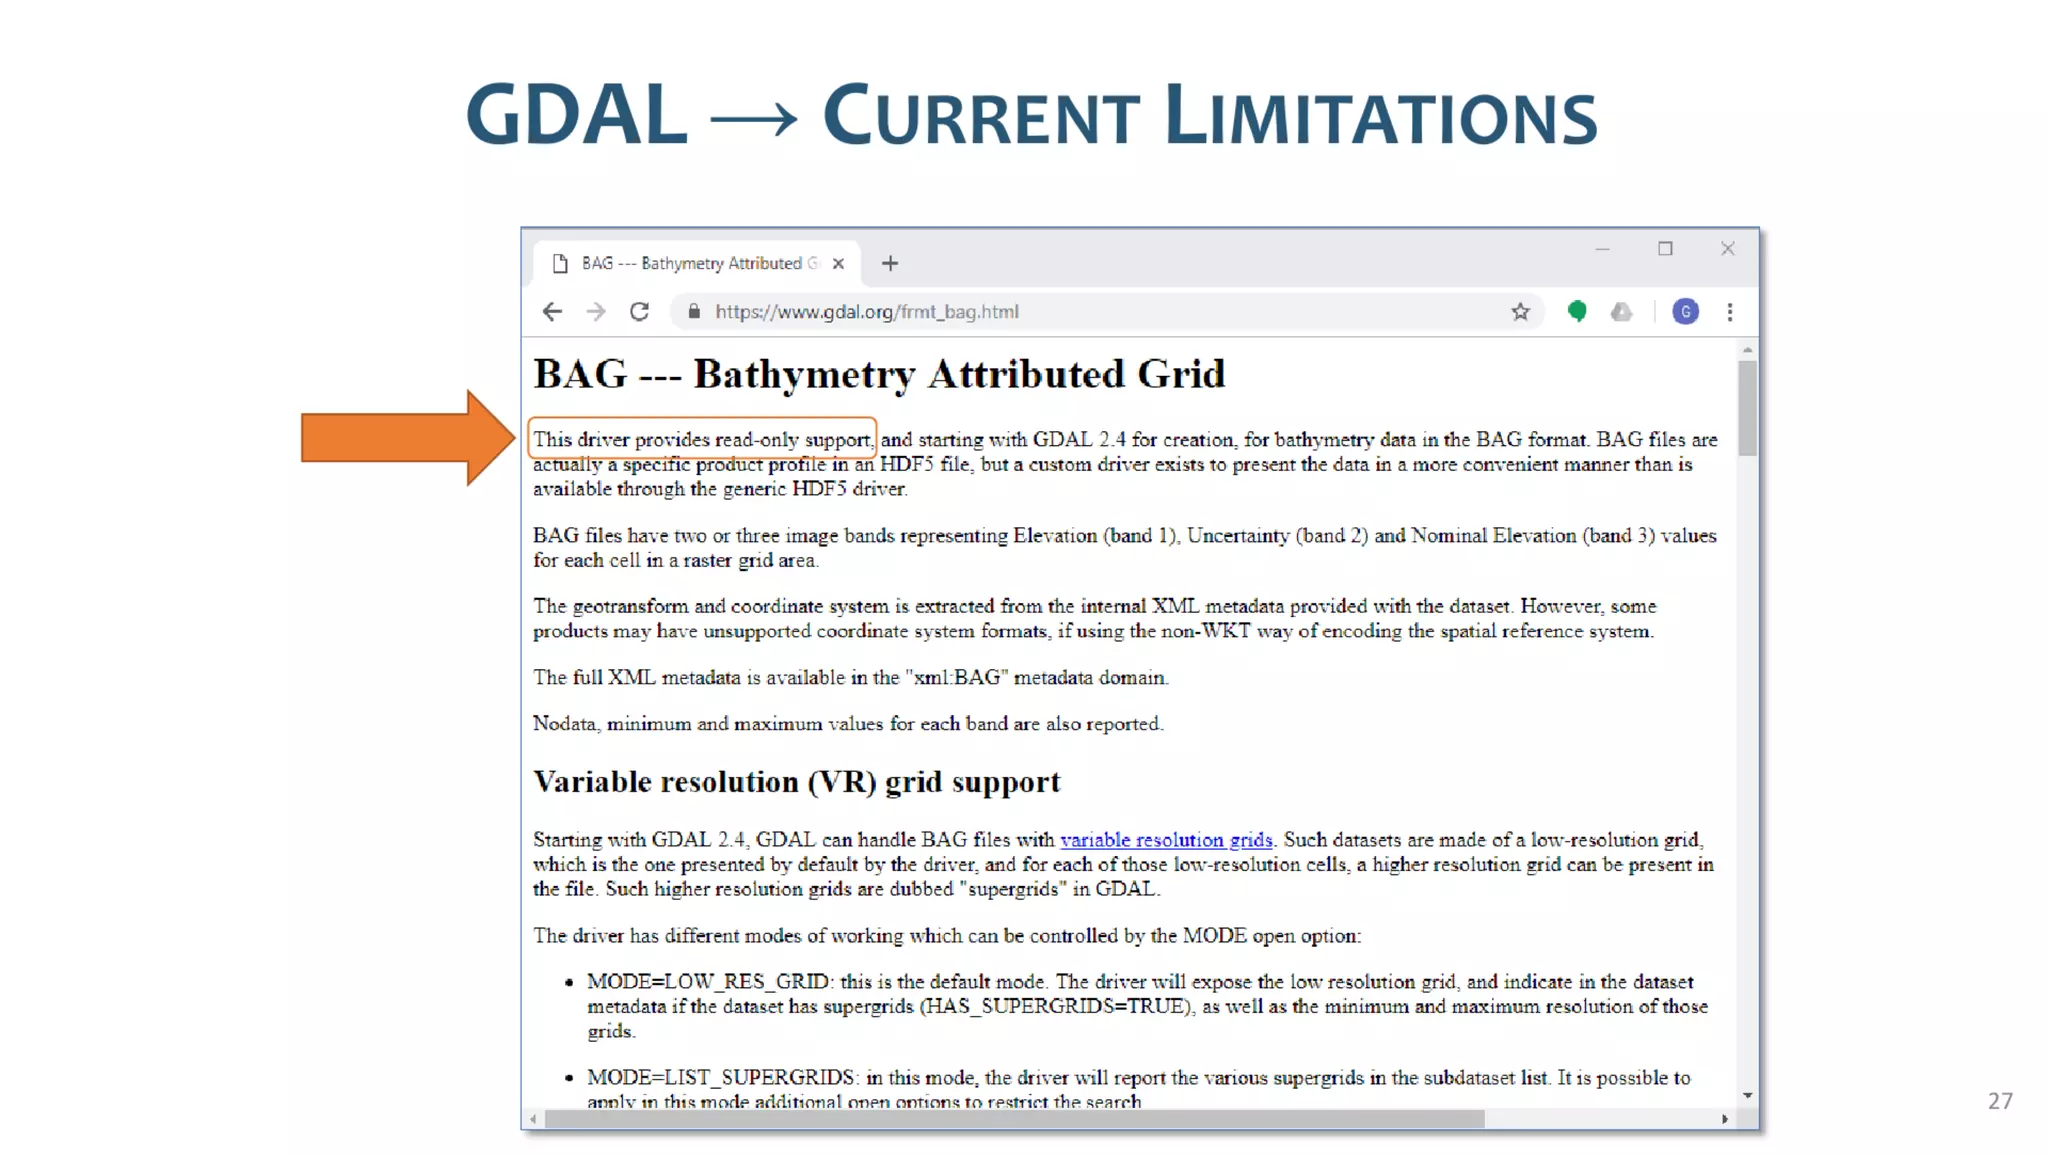Click vertical scrollbar up arrow
Image resolution: width=2048 pixels, height=1155 pixels.
pos(1747,350)
